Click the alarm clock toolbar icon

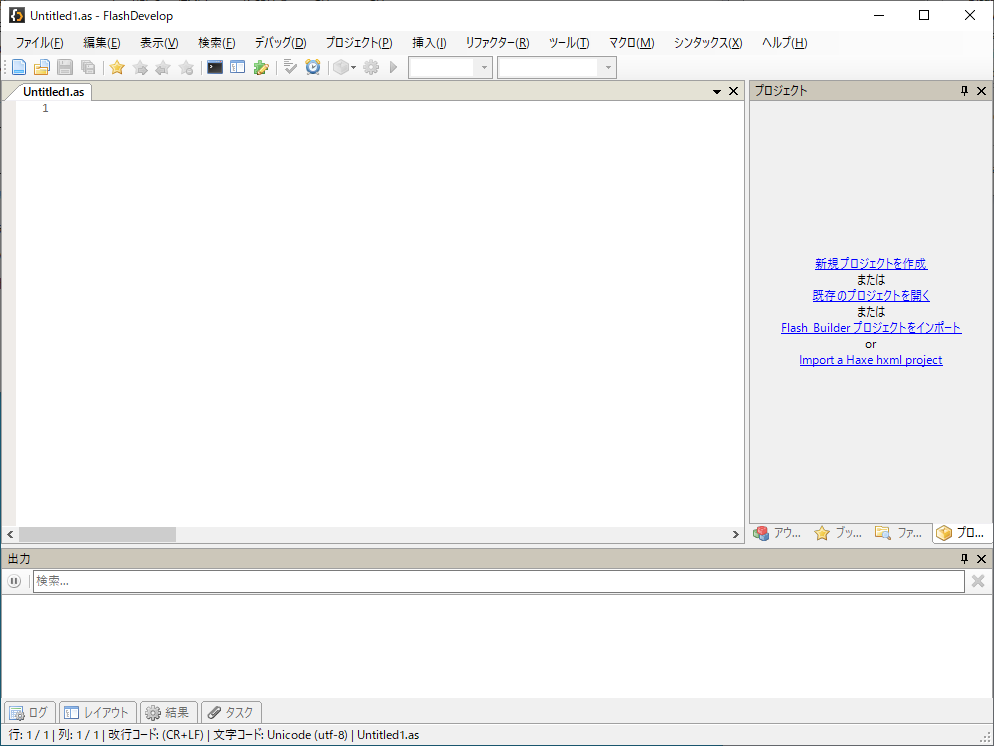point(313,67)
